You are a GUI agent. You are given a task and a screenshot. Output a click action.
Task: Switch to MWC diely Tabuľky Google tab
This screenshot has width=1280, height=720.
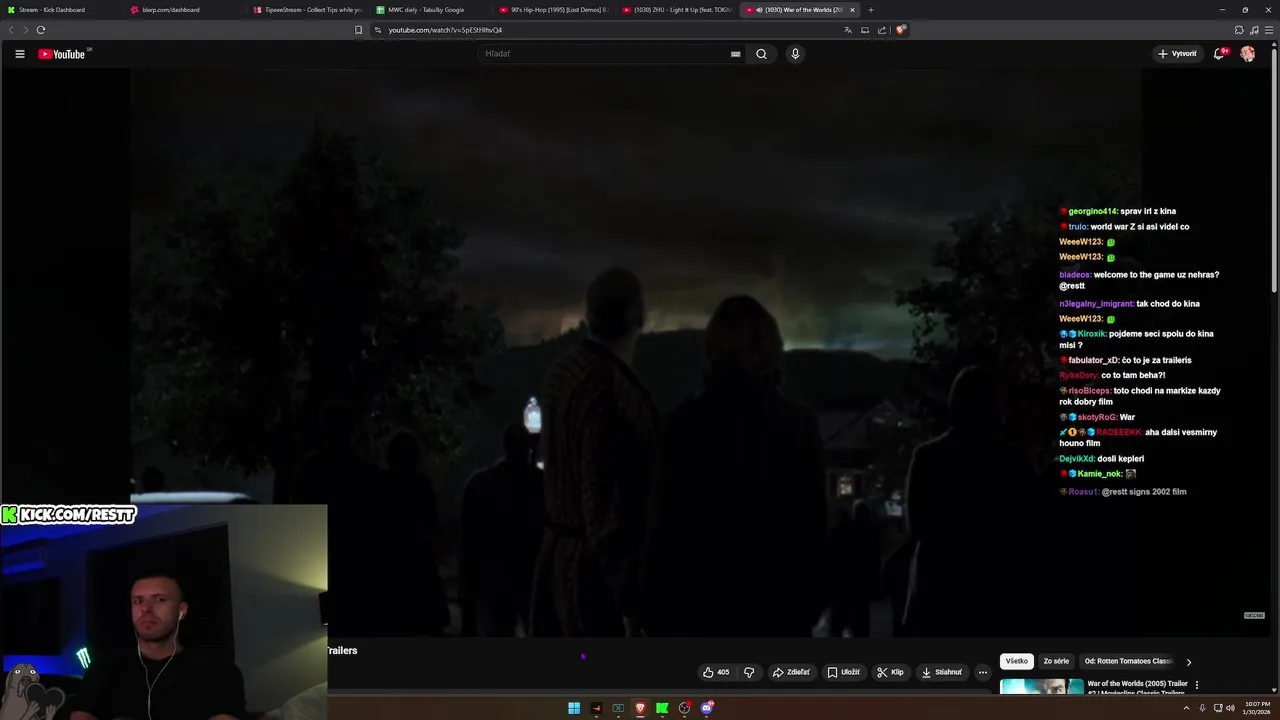tap(430, 10)
